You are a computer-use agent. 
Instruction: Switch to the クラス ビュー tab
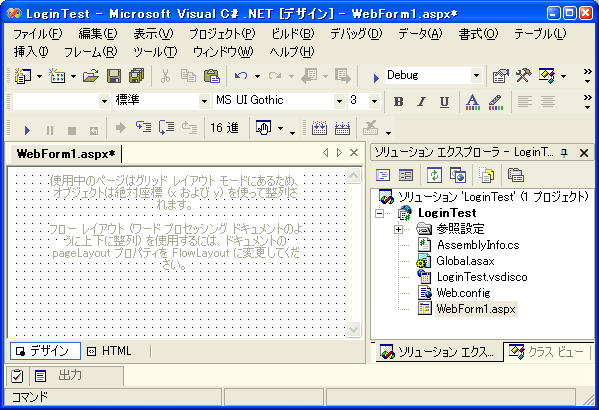(547, 352)
